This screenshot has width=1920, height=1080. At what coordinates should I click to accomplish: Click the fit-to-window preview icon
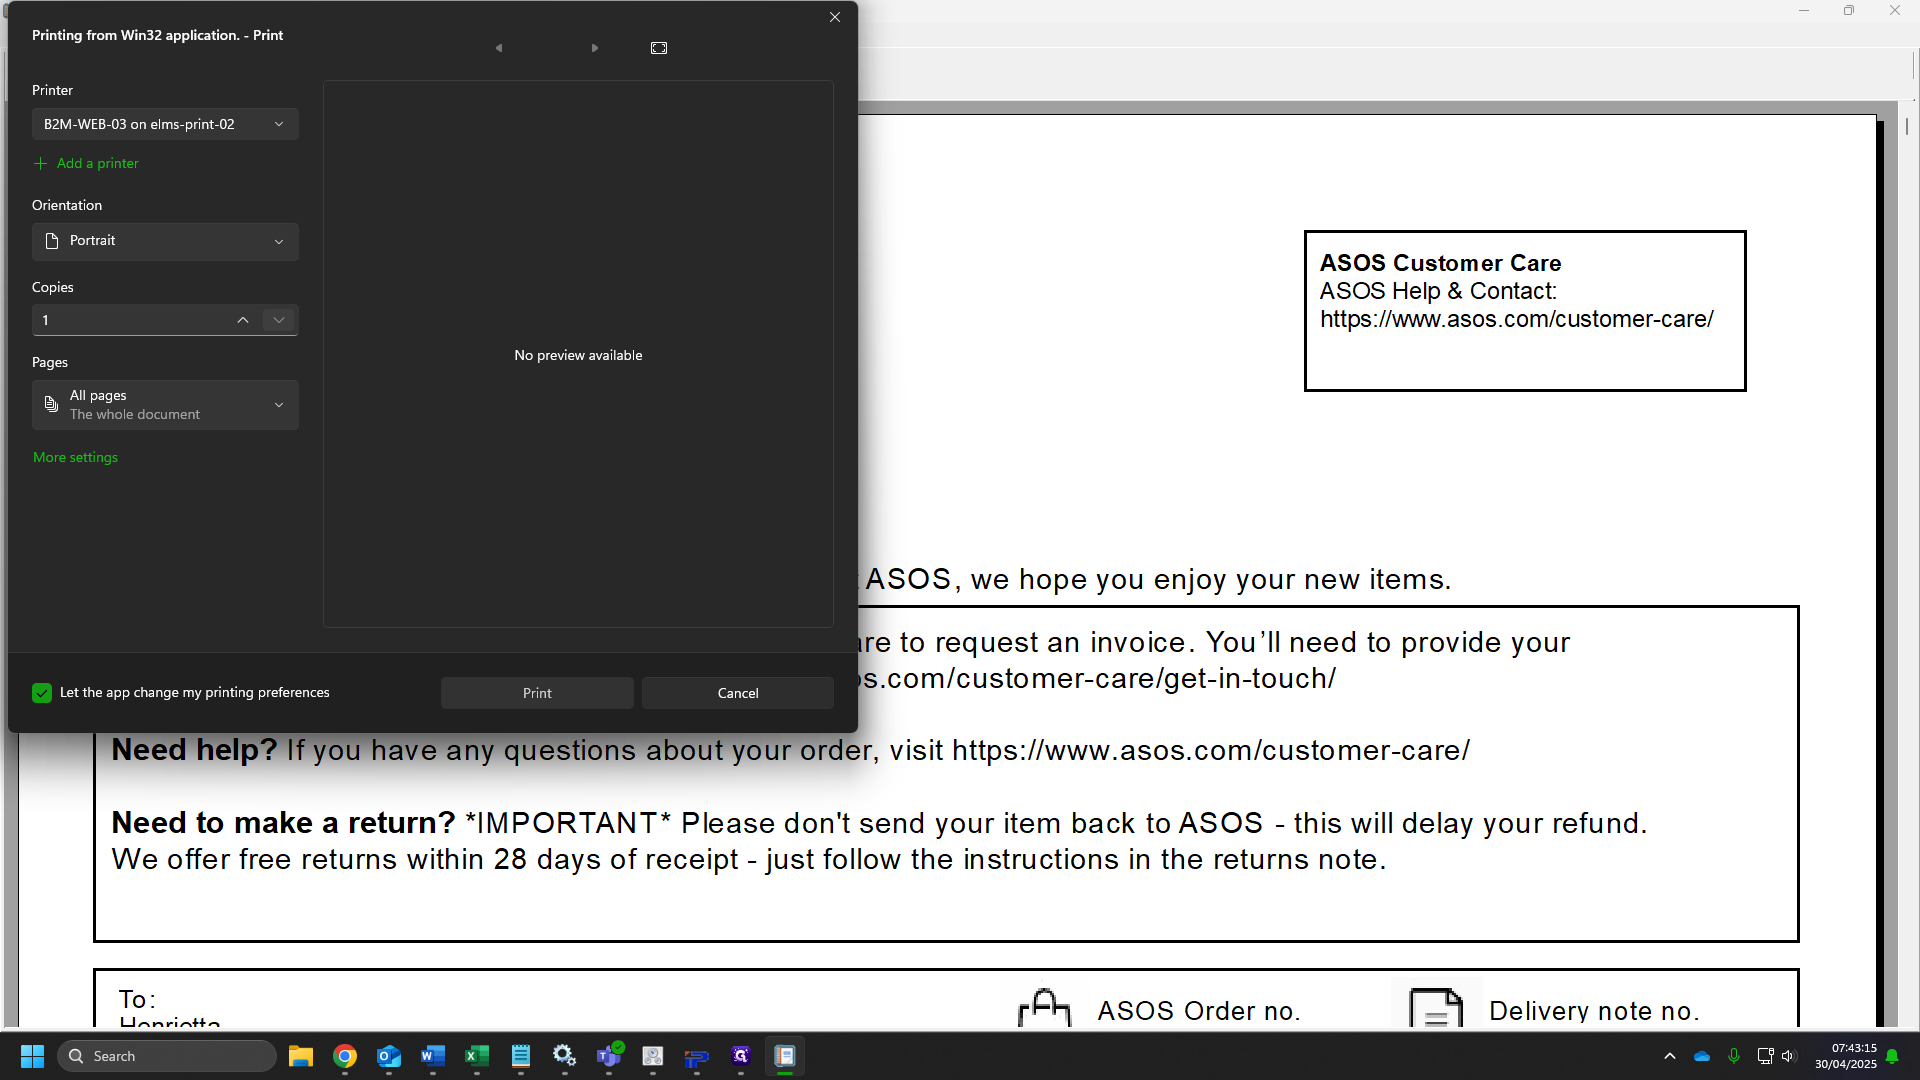coord(659,48)
